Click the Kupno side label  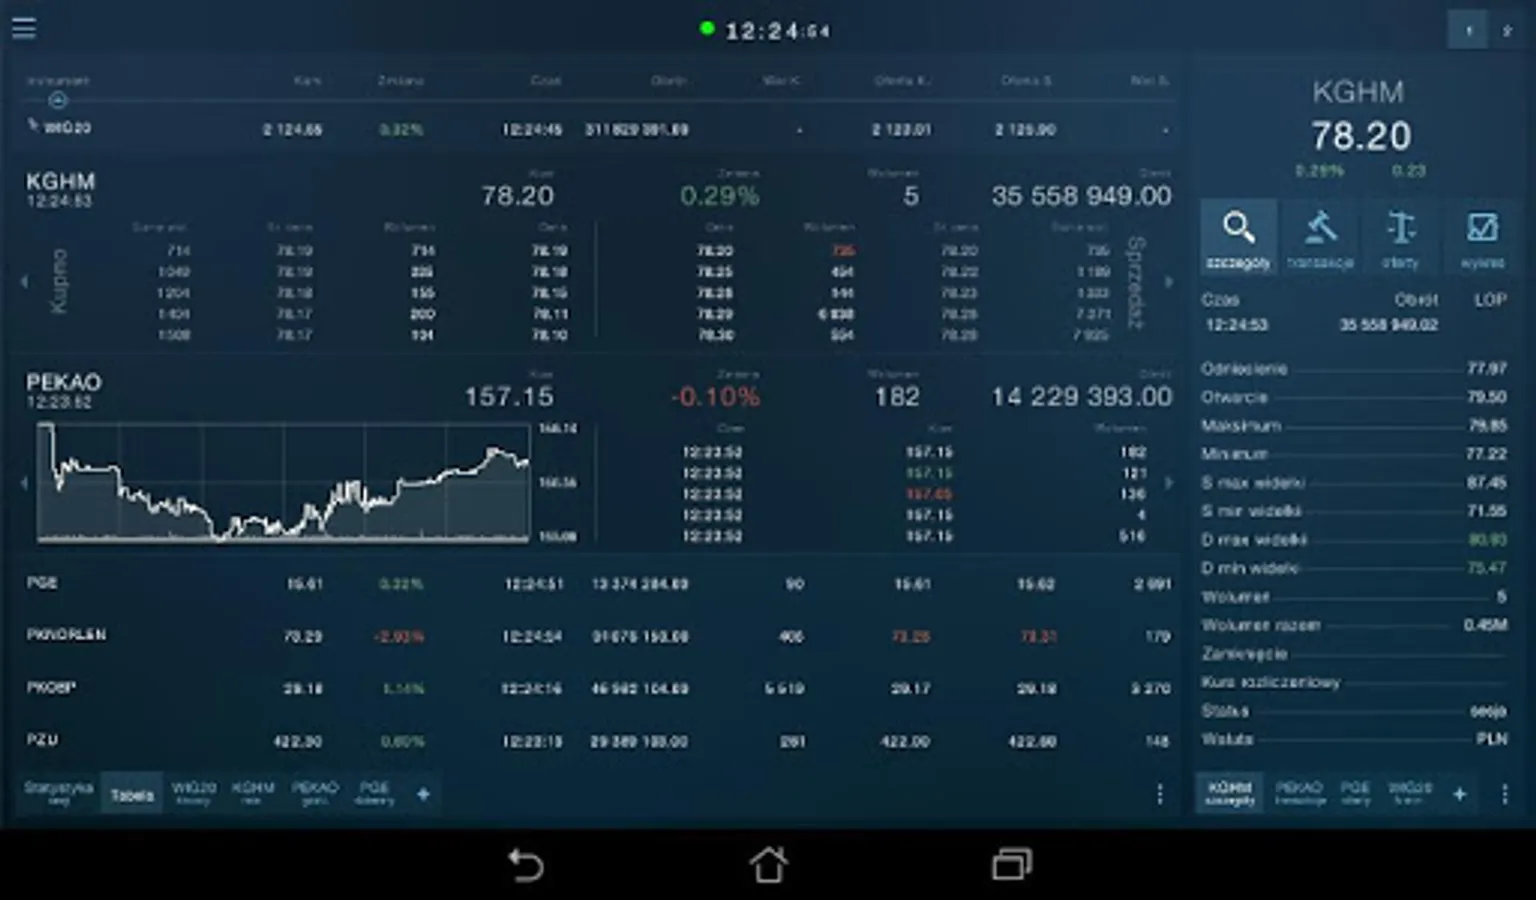coord(59,282)
